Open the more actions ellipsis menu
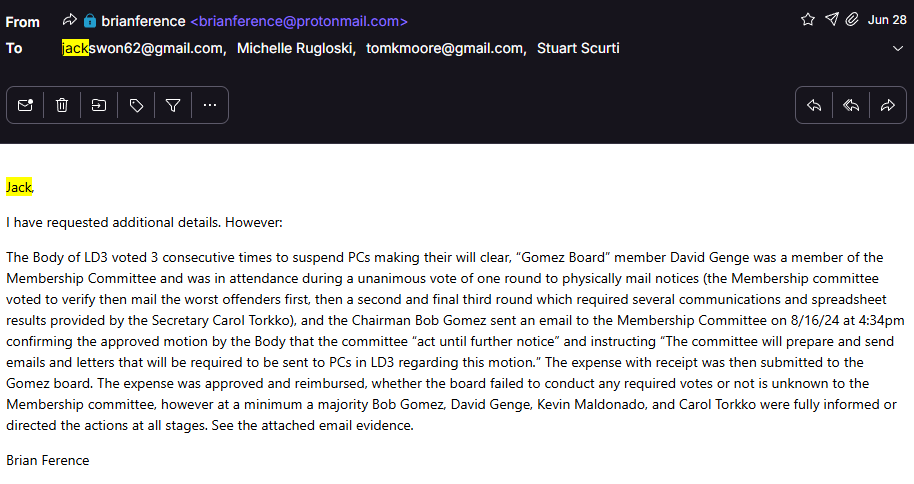Image resolution: width=914 pixels, height=484 pixels. click(x=210, y=105)
